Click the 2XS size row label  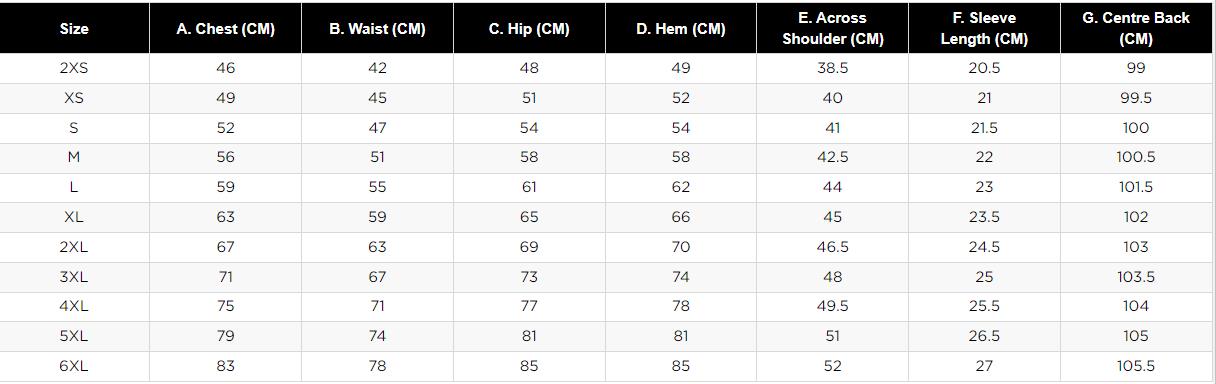coord(74,68)
